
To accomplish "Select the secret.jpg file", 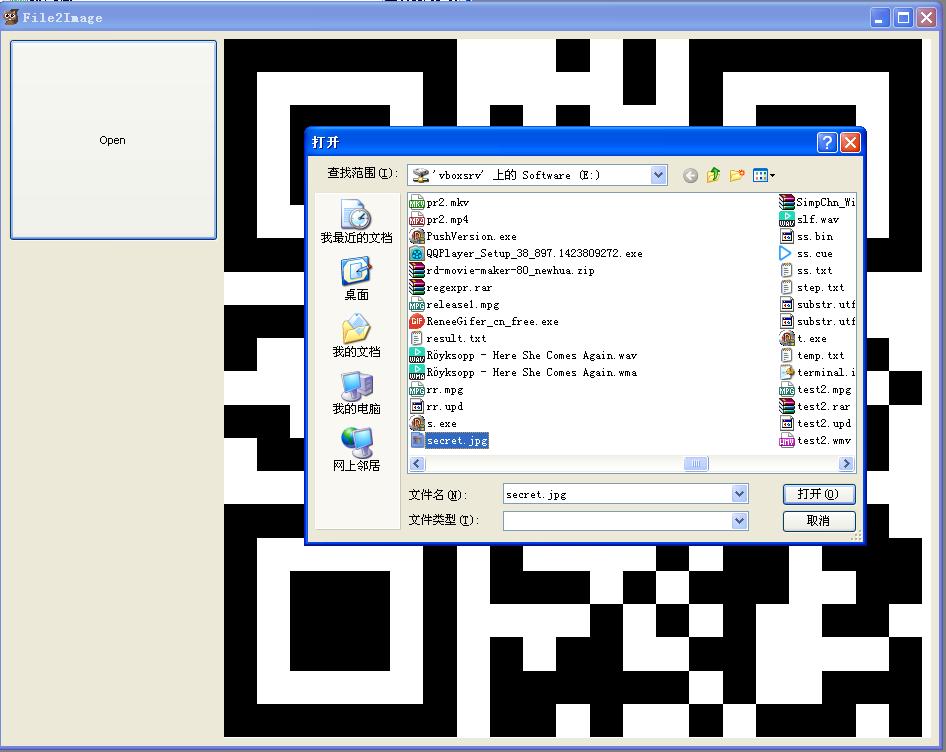I will pyautogui.click(x=449, y=441).
